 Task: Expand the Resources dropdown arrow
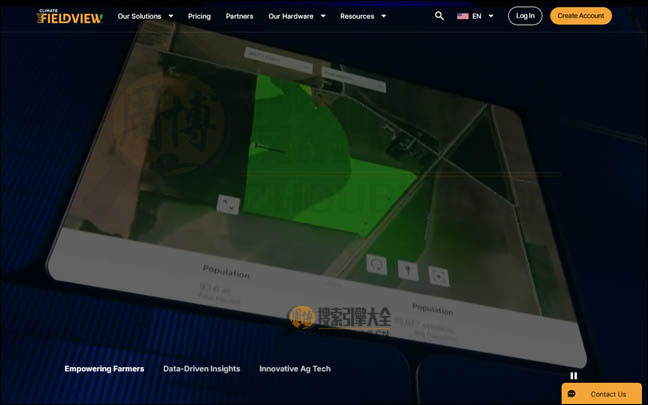(x=384, y=16)
